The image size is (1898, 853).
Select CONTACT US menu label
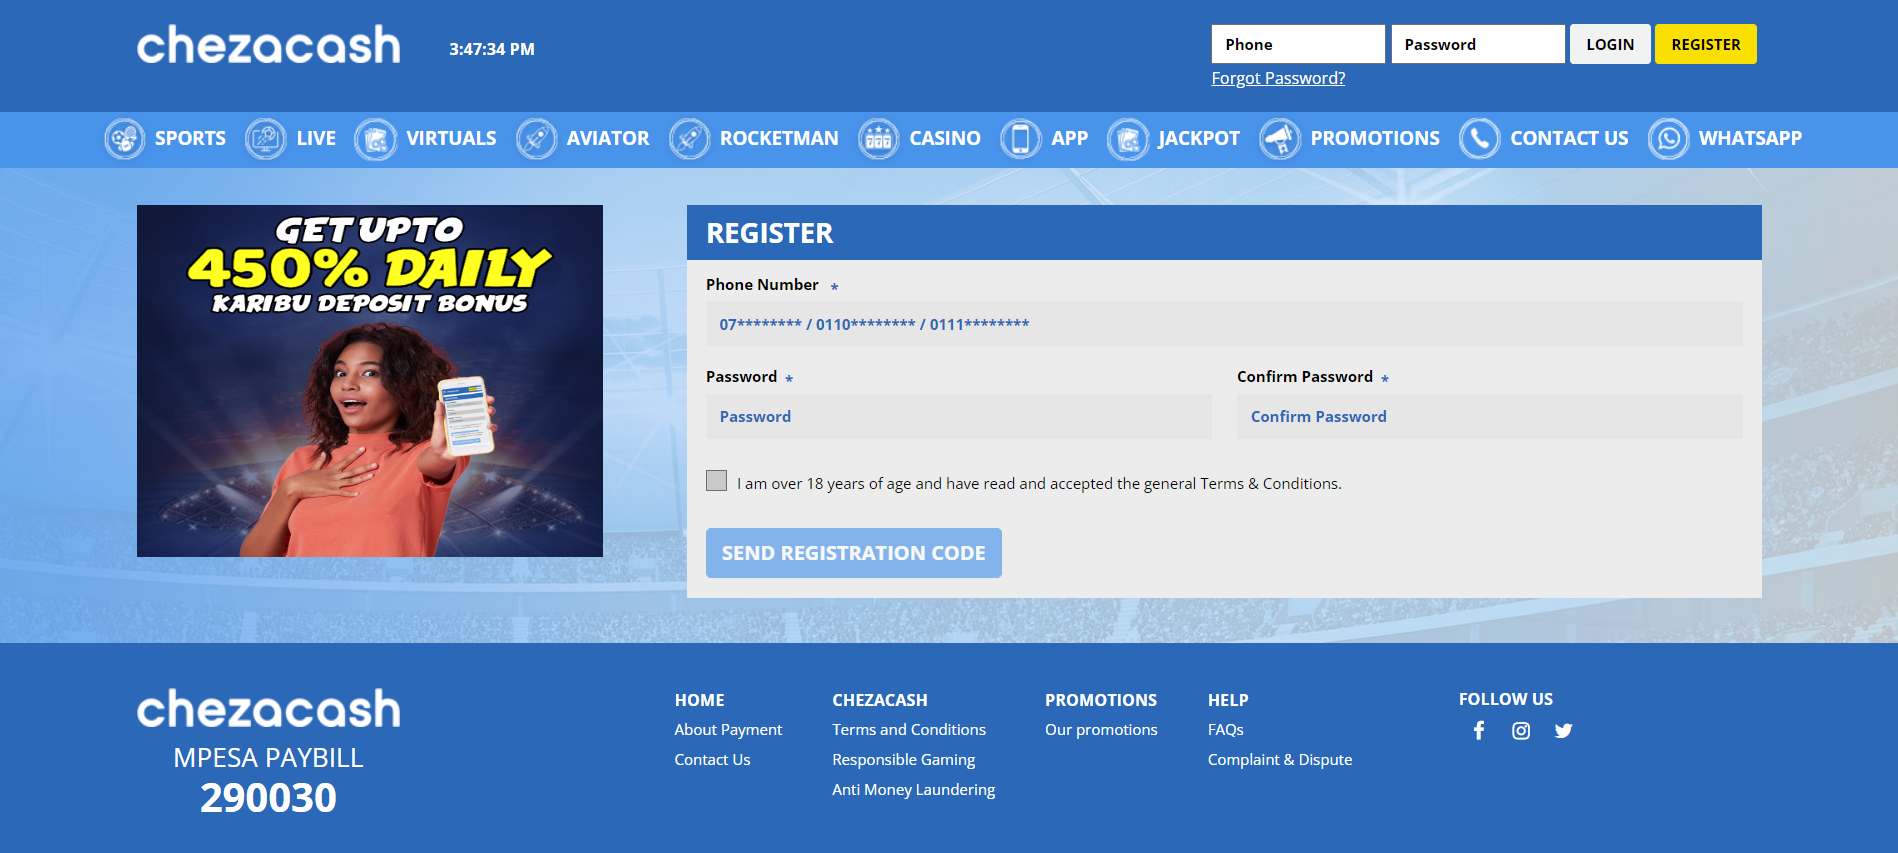[x=1569, y=138]
